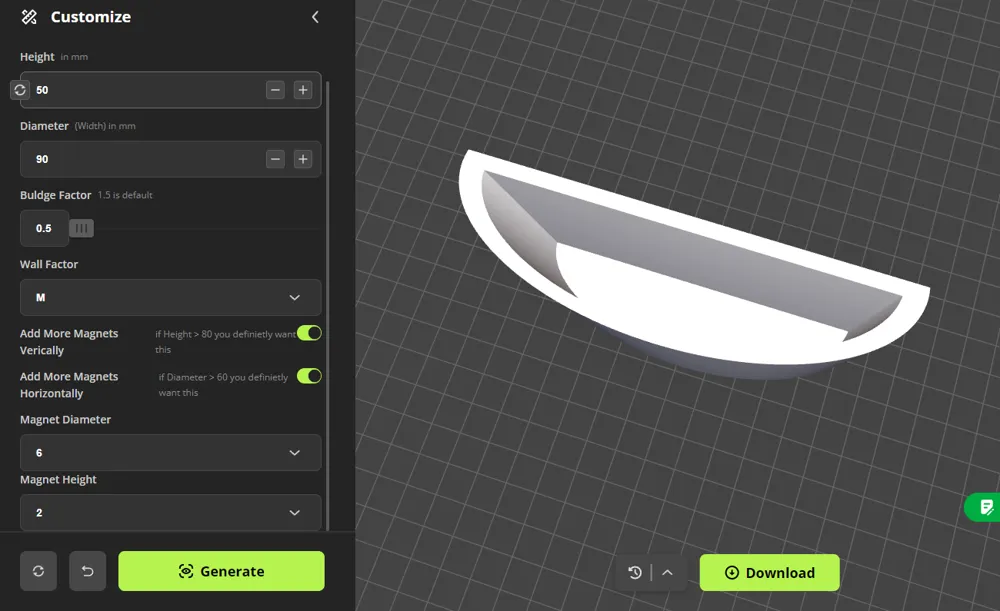Click the Customize tools icon in header
The image size is (1000, 611).
[x=29, y=17]
